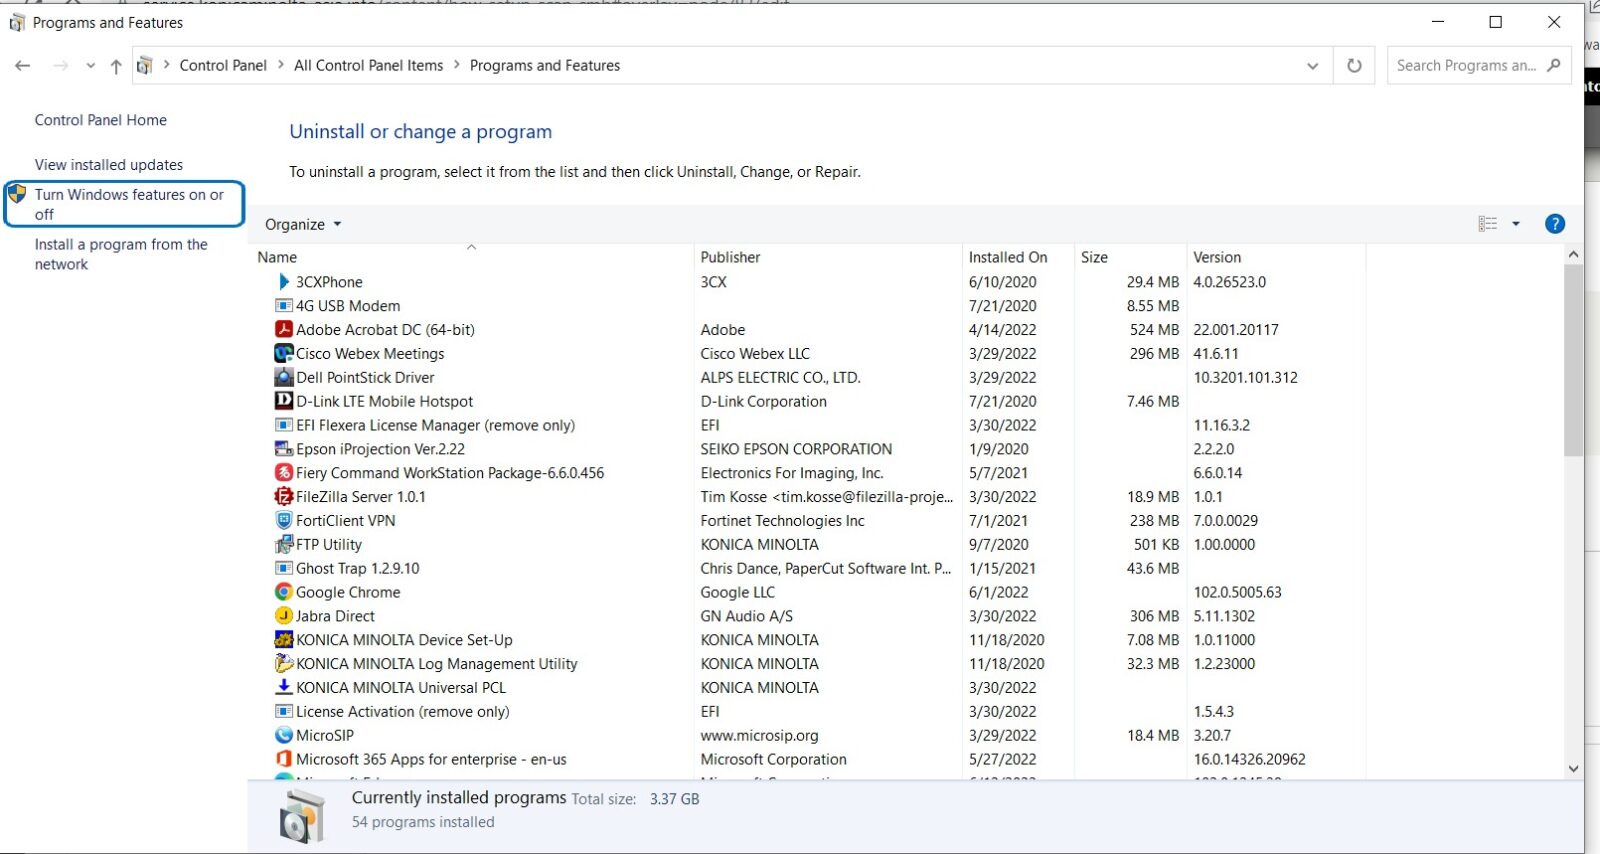Click the FileZilla Server icon
Viewport: 1600px width, 854px height.
pyautogui.click(x=284, y=497)
